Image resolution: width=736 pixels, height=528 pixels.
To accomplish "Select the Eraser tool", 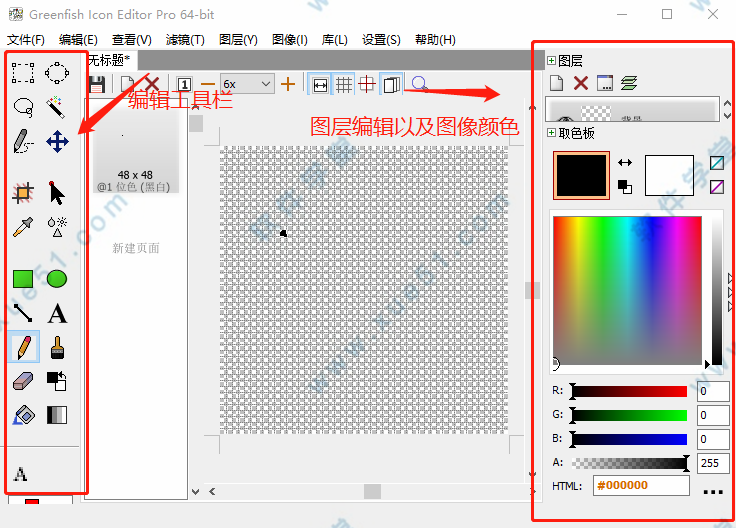I will pyautogui.click(x=23, y=381).
